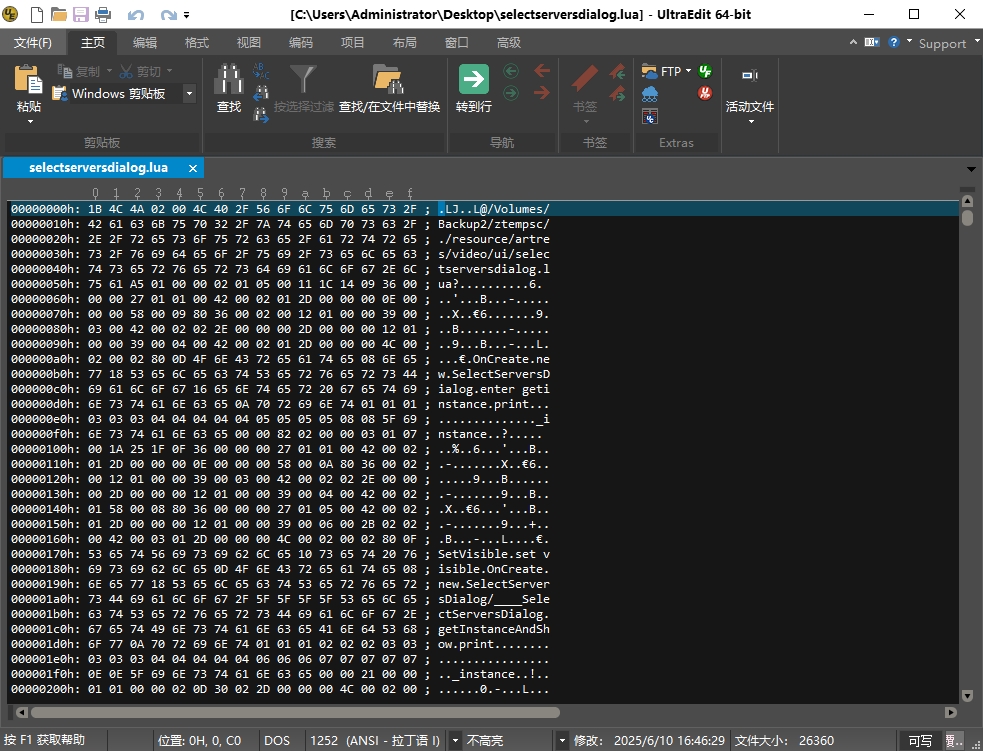Switch to the 编辑 ribbon tab
Screen dimensions: 983x752
click(145, 43)
